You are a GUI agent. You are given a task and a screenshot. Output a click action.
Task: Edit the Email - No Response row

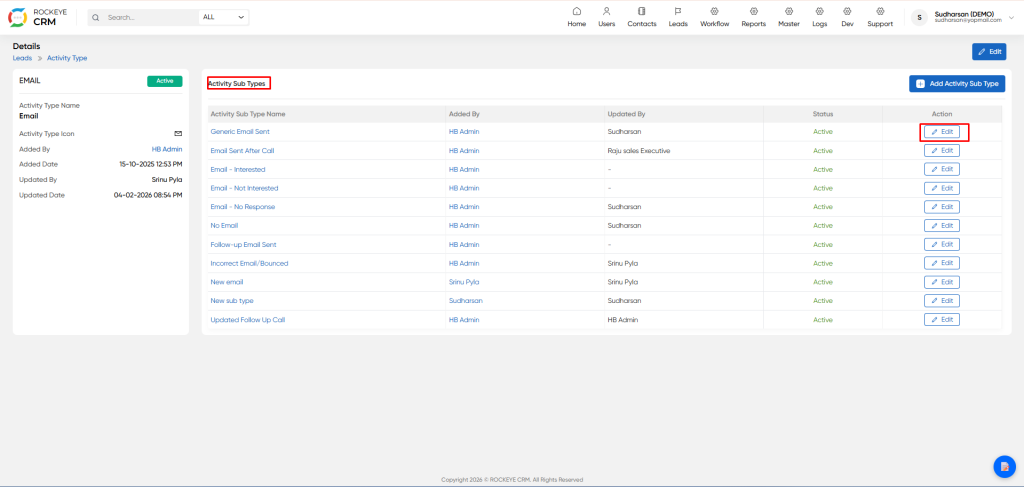pyautogui.click(x=942, y=207)
